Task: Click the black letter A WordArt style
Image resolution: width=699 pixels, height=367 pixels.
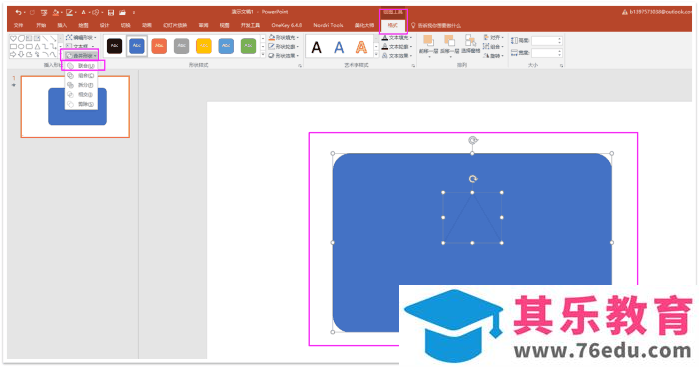Action: (x=317, y=47)
